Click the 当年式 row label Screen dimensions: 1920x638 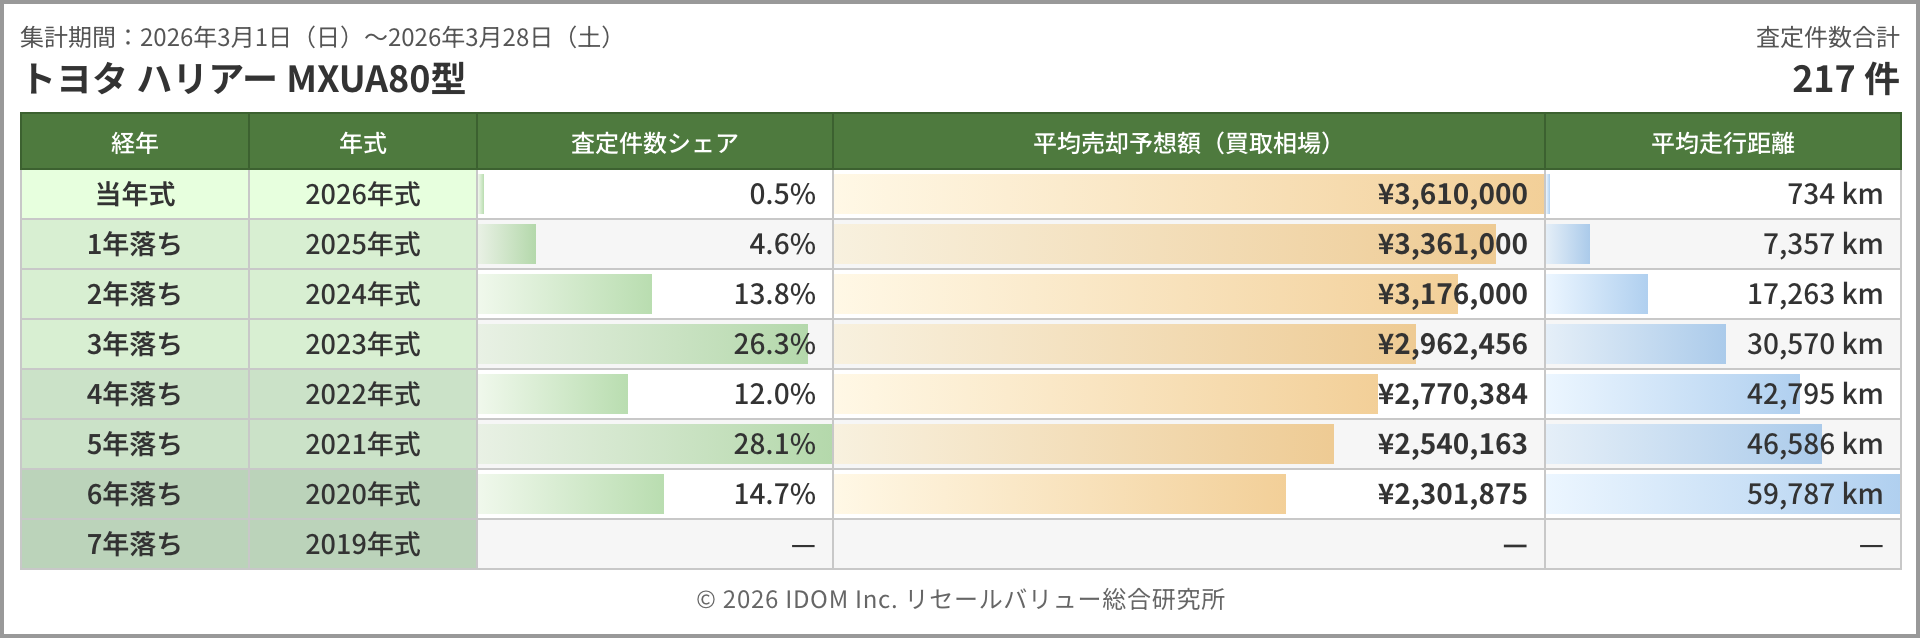(x=134, y=194)
